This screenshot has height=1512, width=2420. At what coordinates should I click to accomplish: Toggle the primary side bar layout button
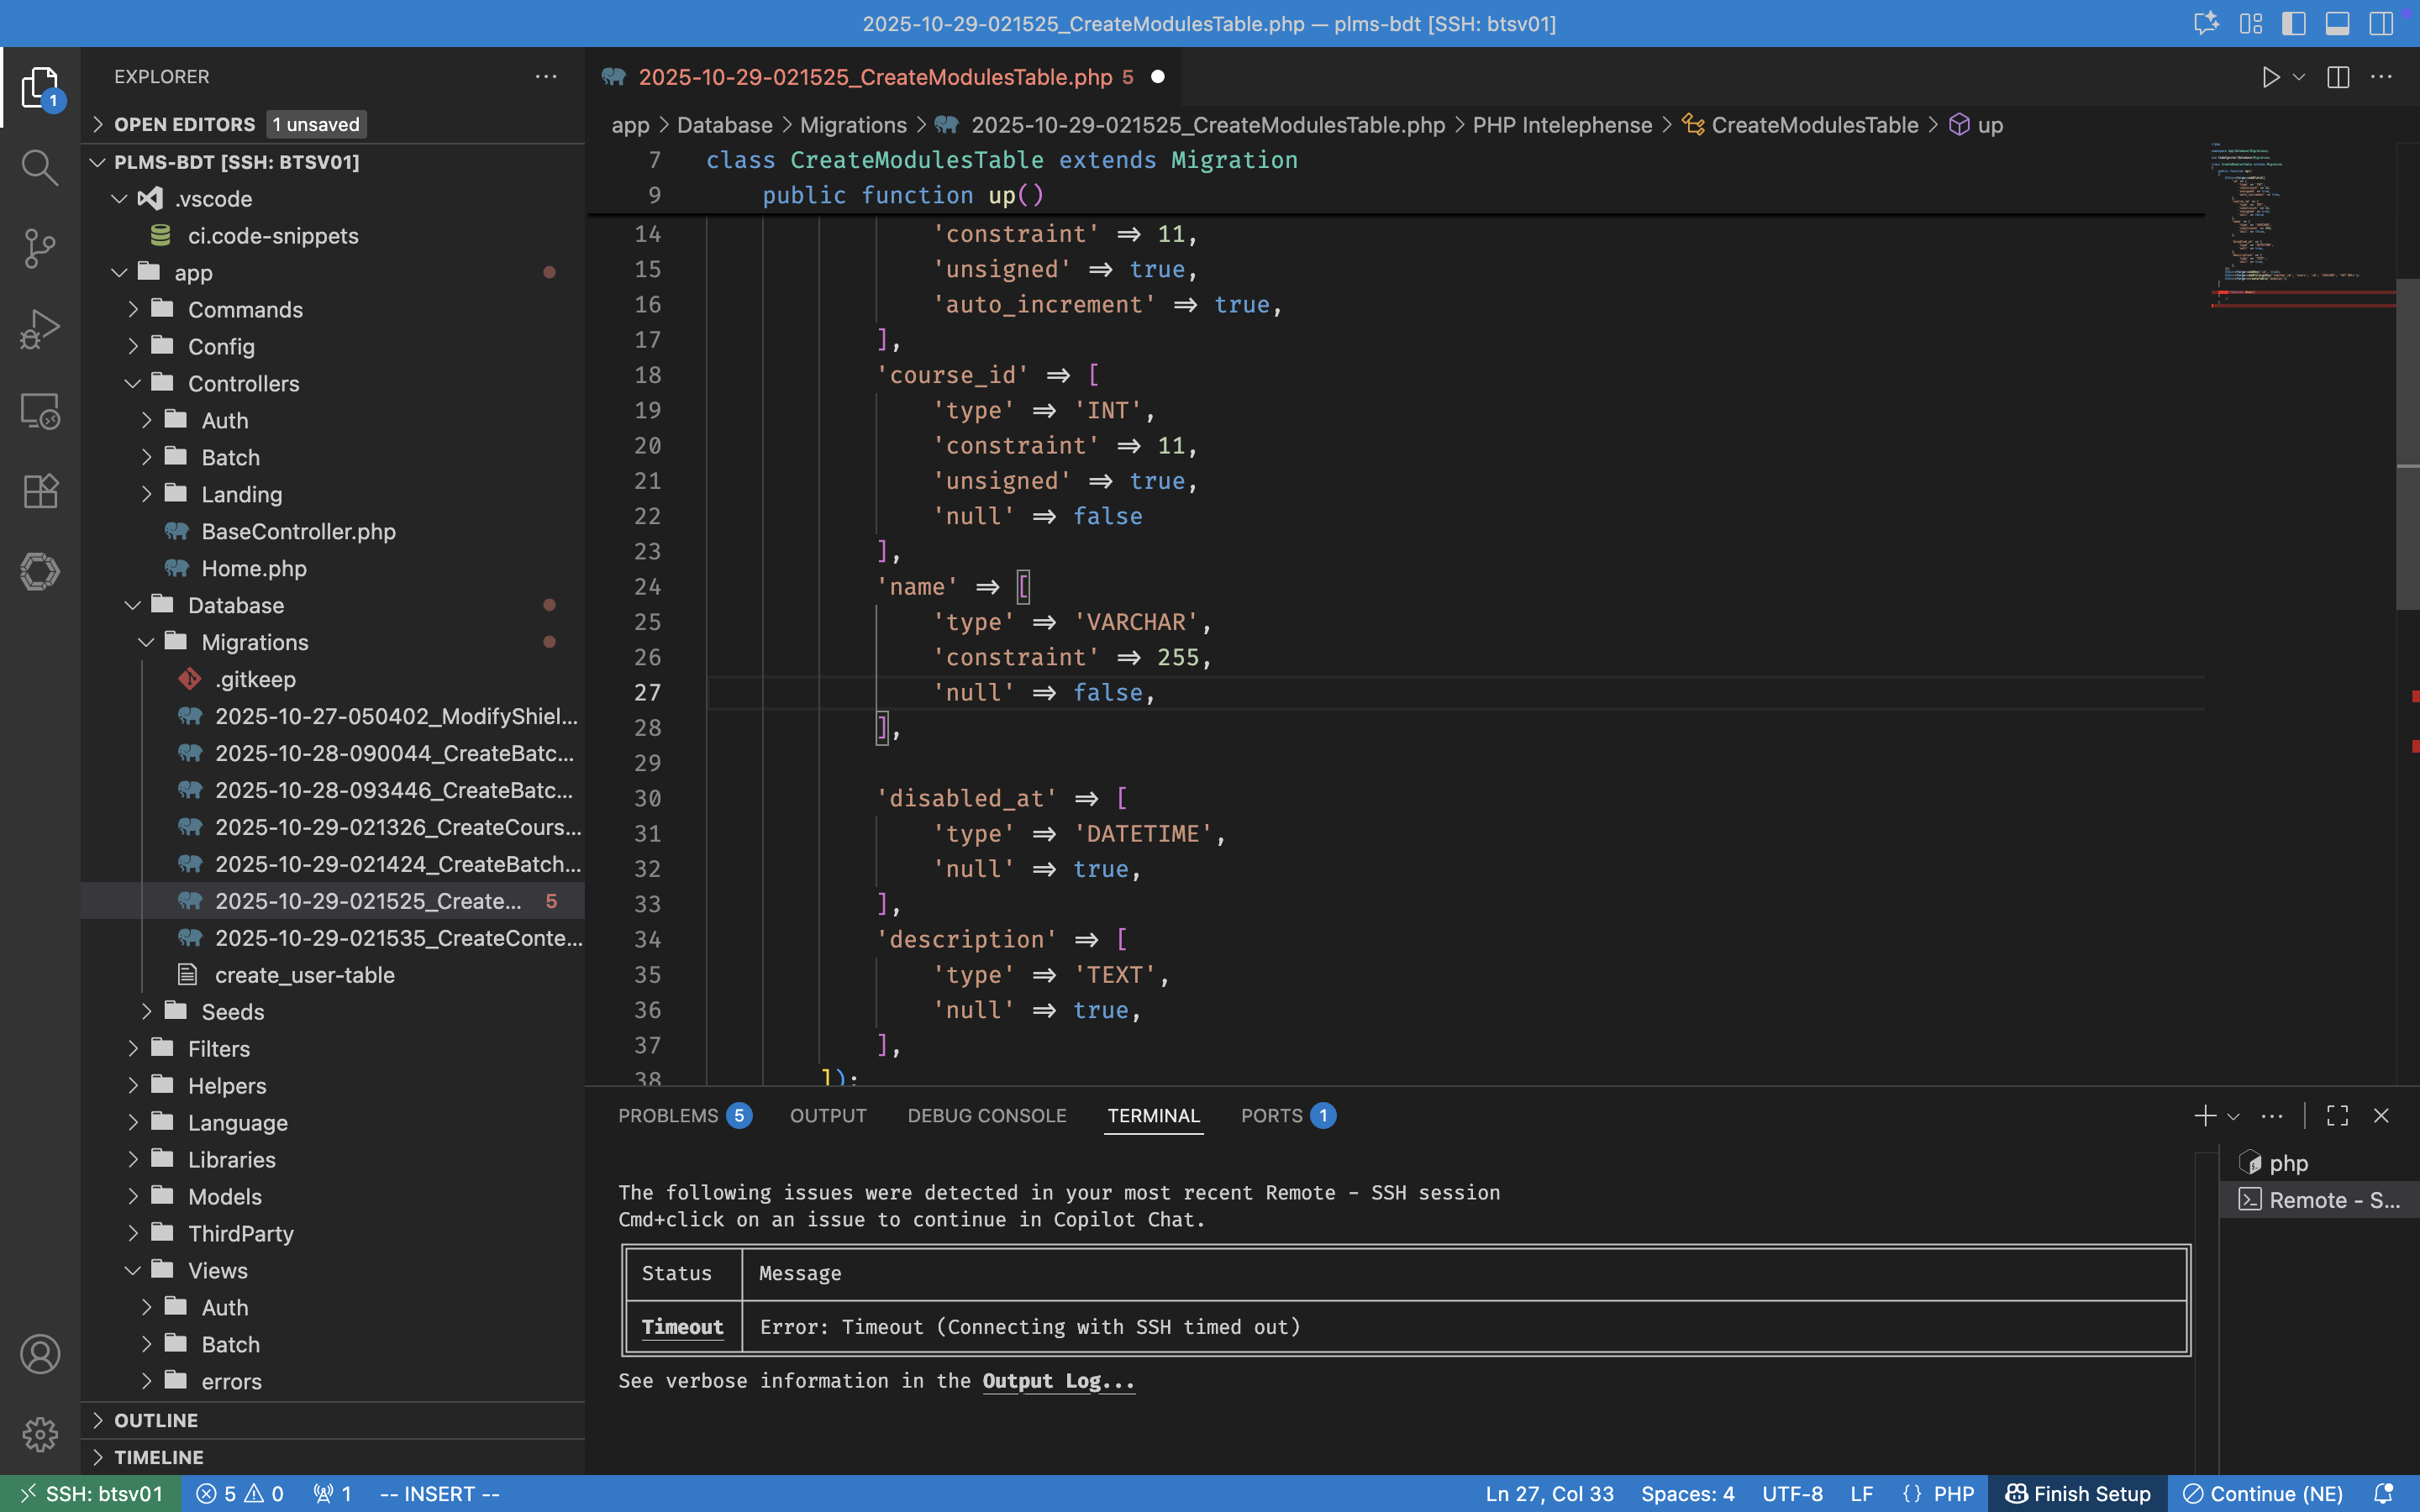pos(2293,24)
